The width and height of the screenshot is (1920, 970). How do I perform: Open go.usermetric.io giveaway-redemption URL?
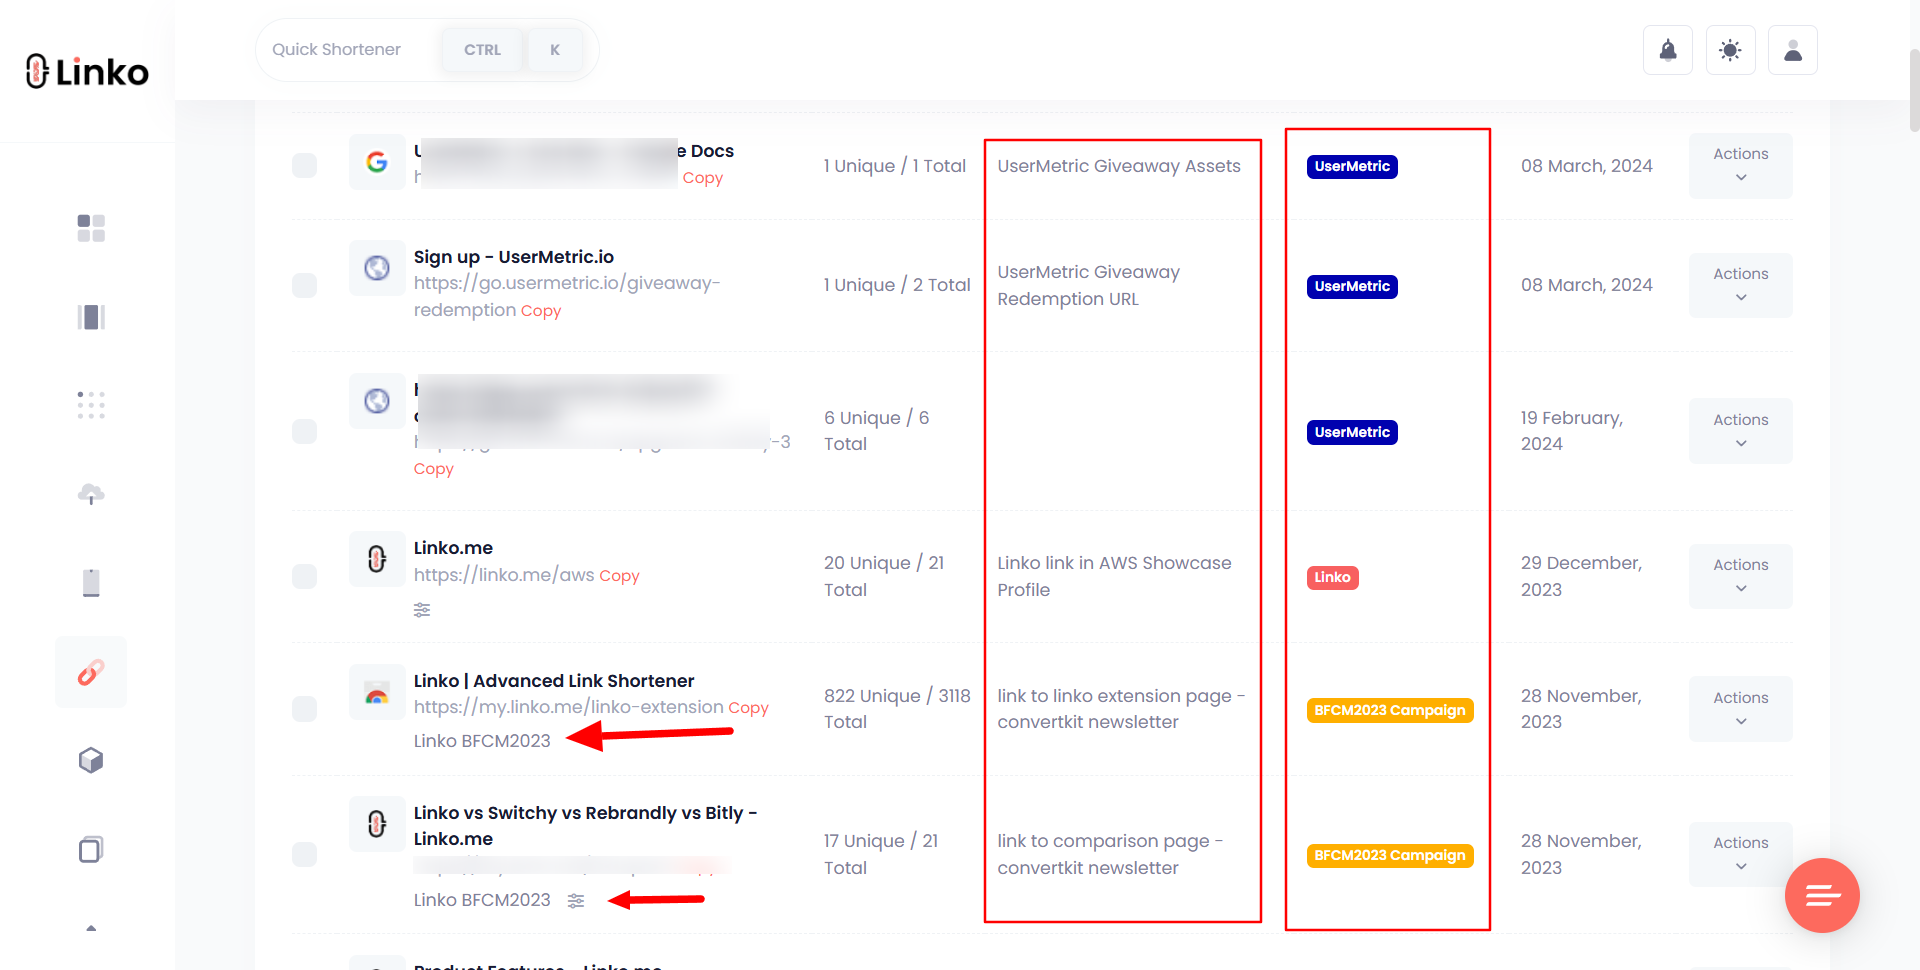click(x=567, y=296)
